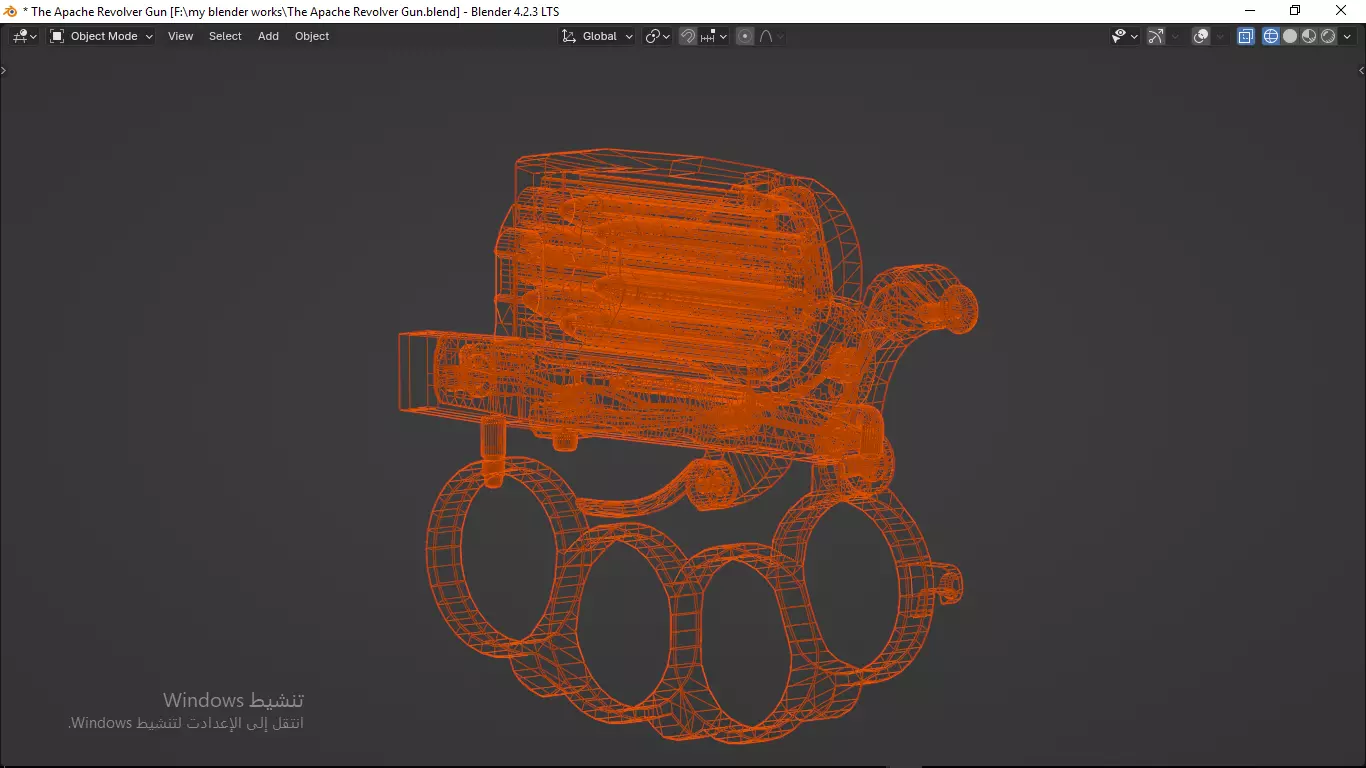Close the Blender window

1342,11
